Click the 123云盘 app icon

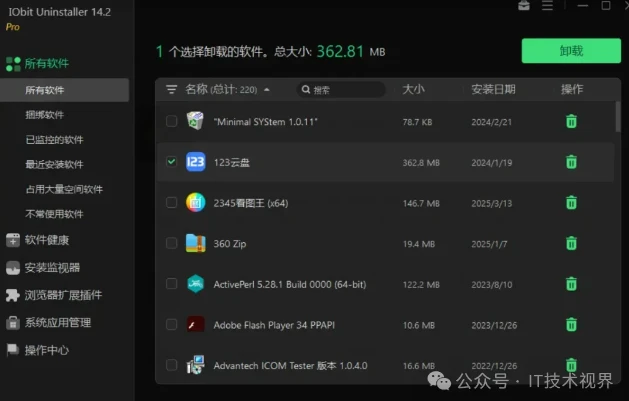click(x=195, y=162)
